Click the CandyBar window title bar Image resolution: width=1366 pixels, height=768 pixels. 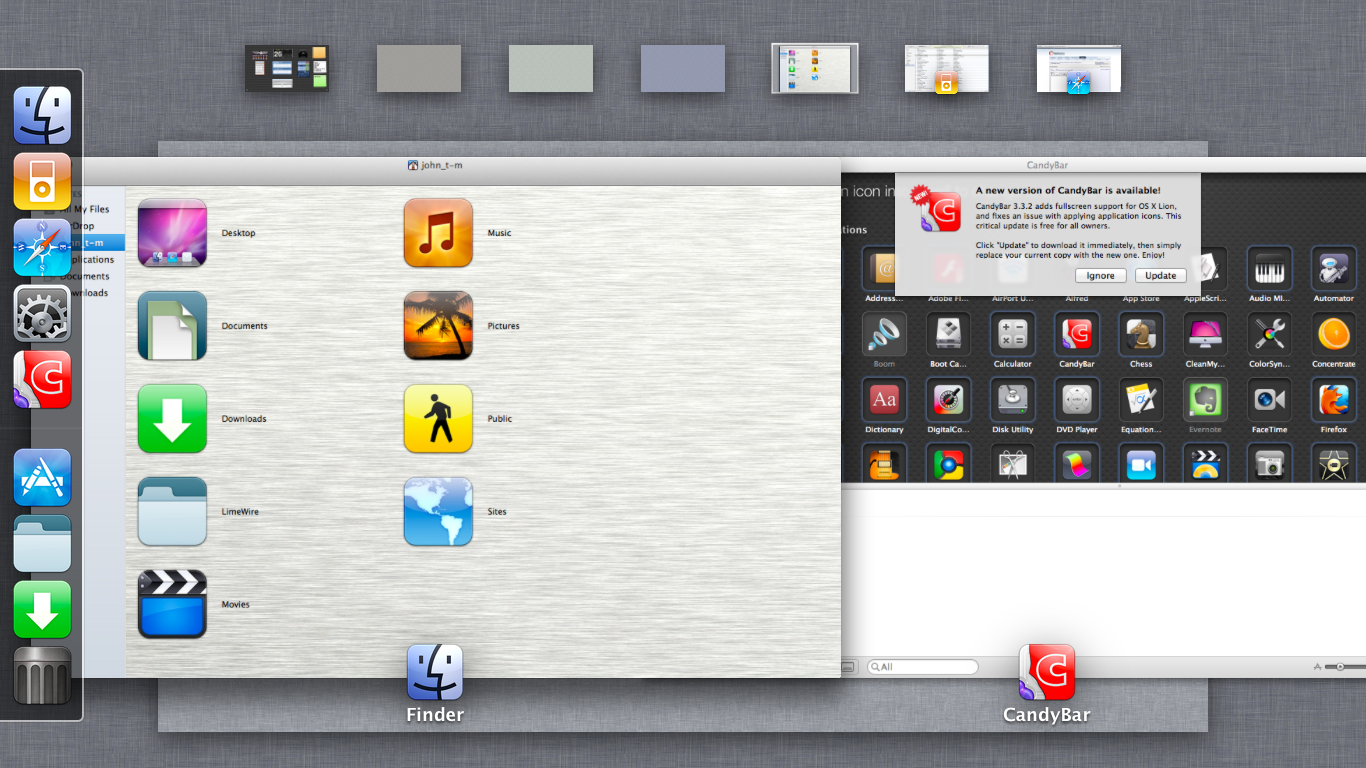pyautogui.click(x=1047, y=165)
